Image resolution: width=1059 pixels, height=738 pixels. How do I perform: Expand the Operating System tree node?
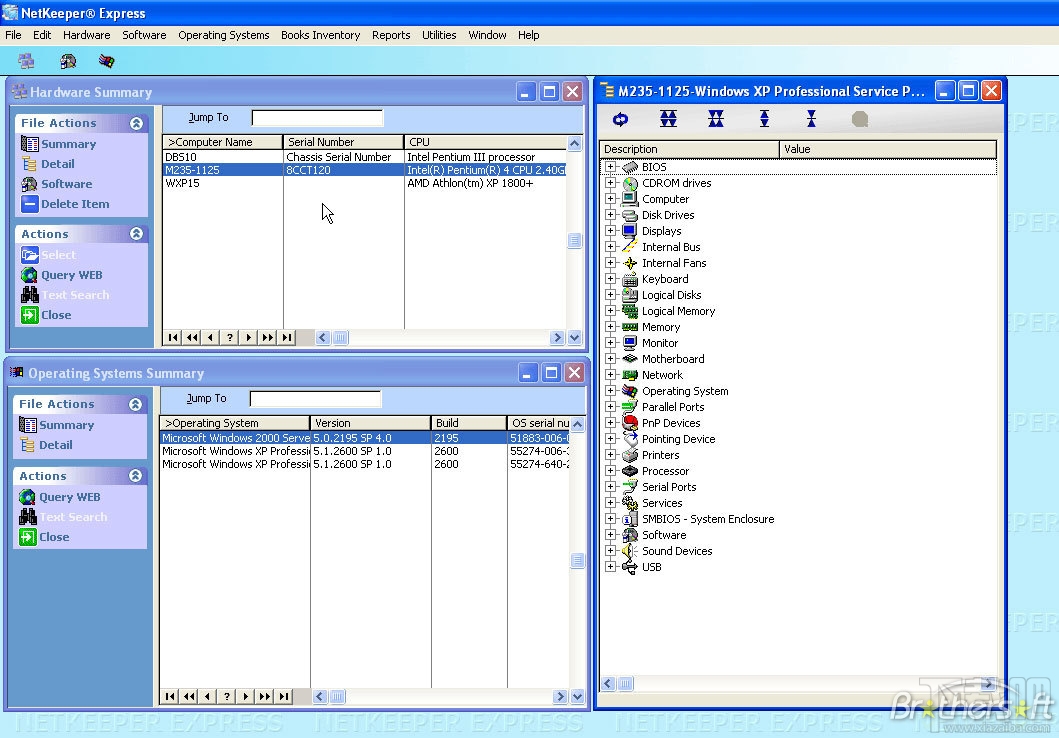(611, 390)
